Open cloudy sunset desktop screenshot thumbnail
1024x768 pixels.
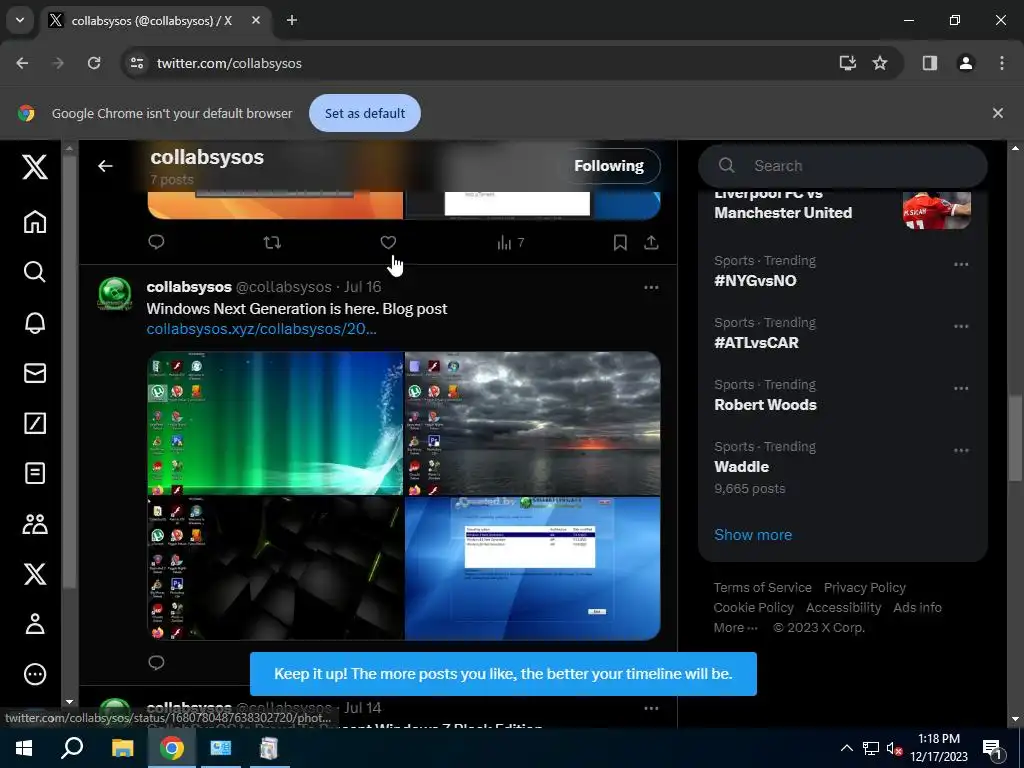(x=533, y=423)
